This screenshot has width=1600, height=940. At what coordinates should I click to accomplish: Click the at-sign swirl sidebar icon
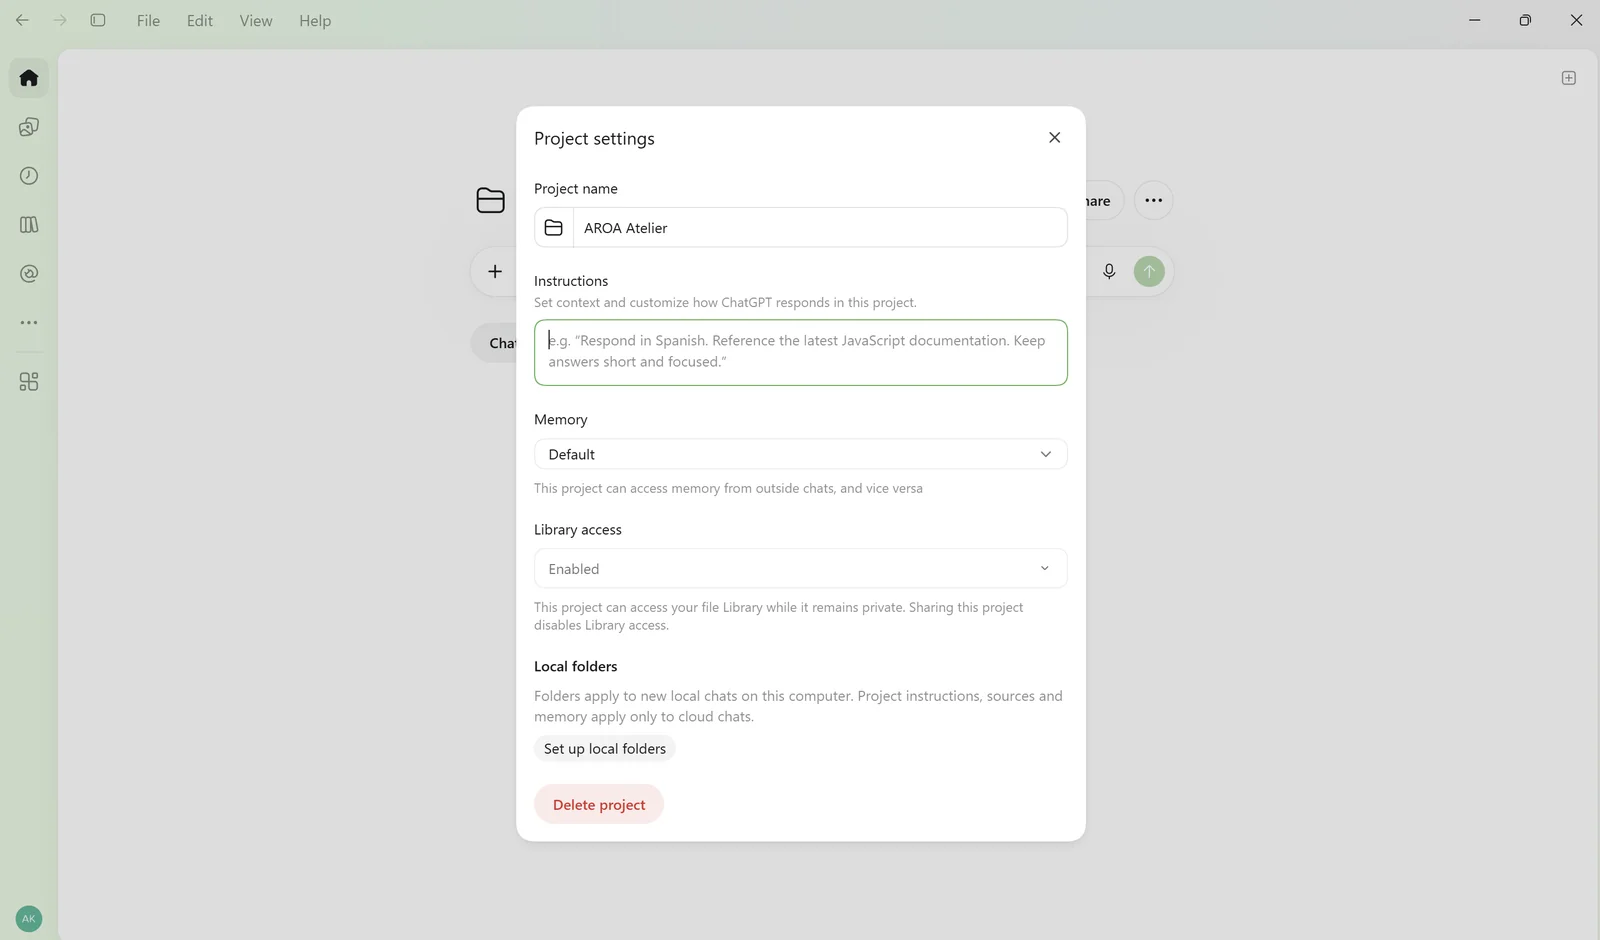pos(29,274)
